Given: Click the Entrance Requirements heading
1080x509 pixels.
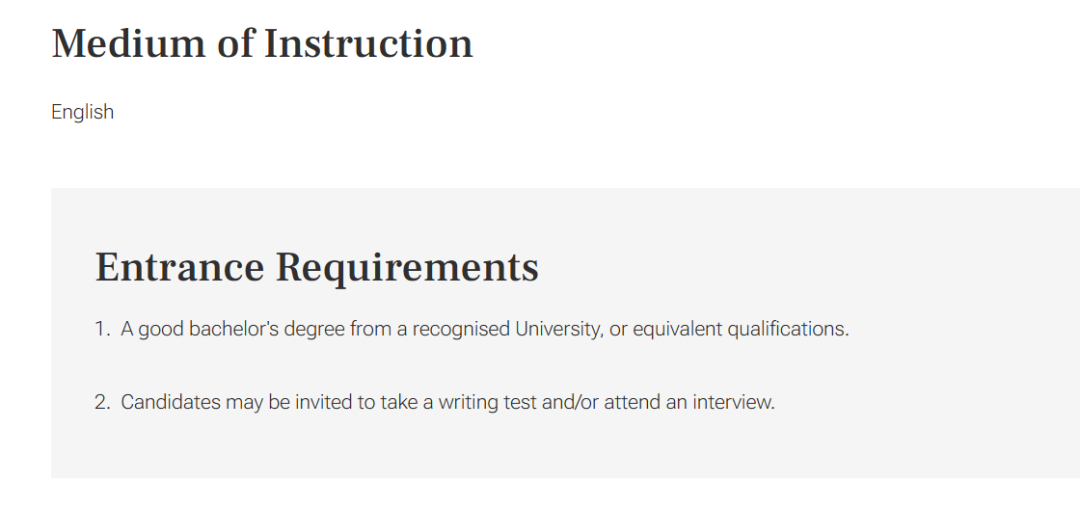Looking at the screenshot, I should coord(317,267).
